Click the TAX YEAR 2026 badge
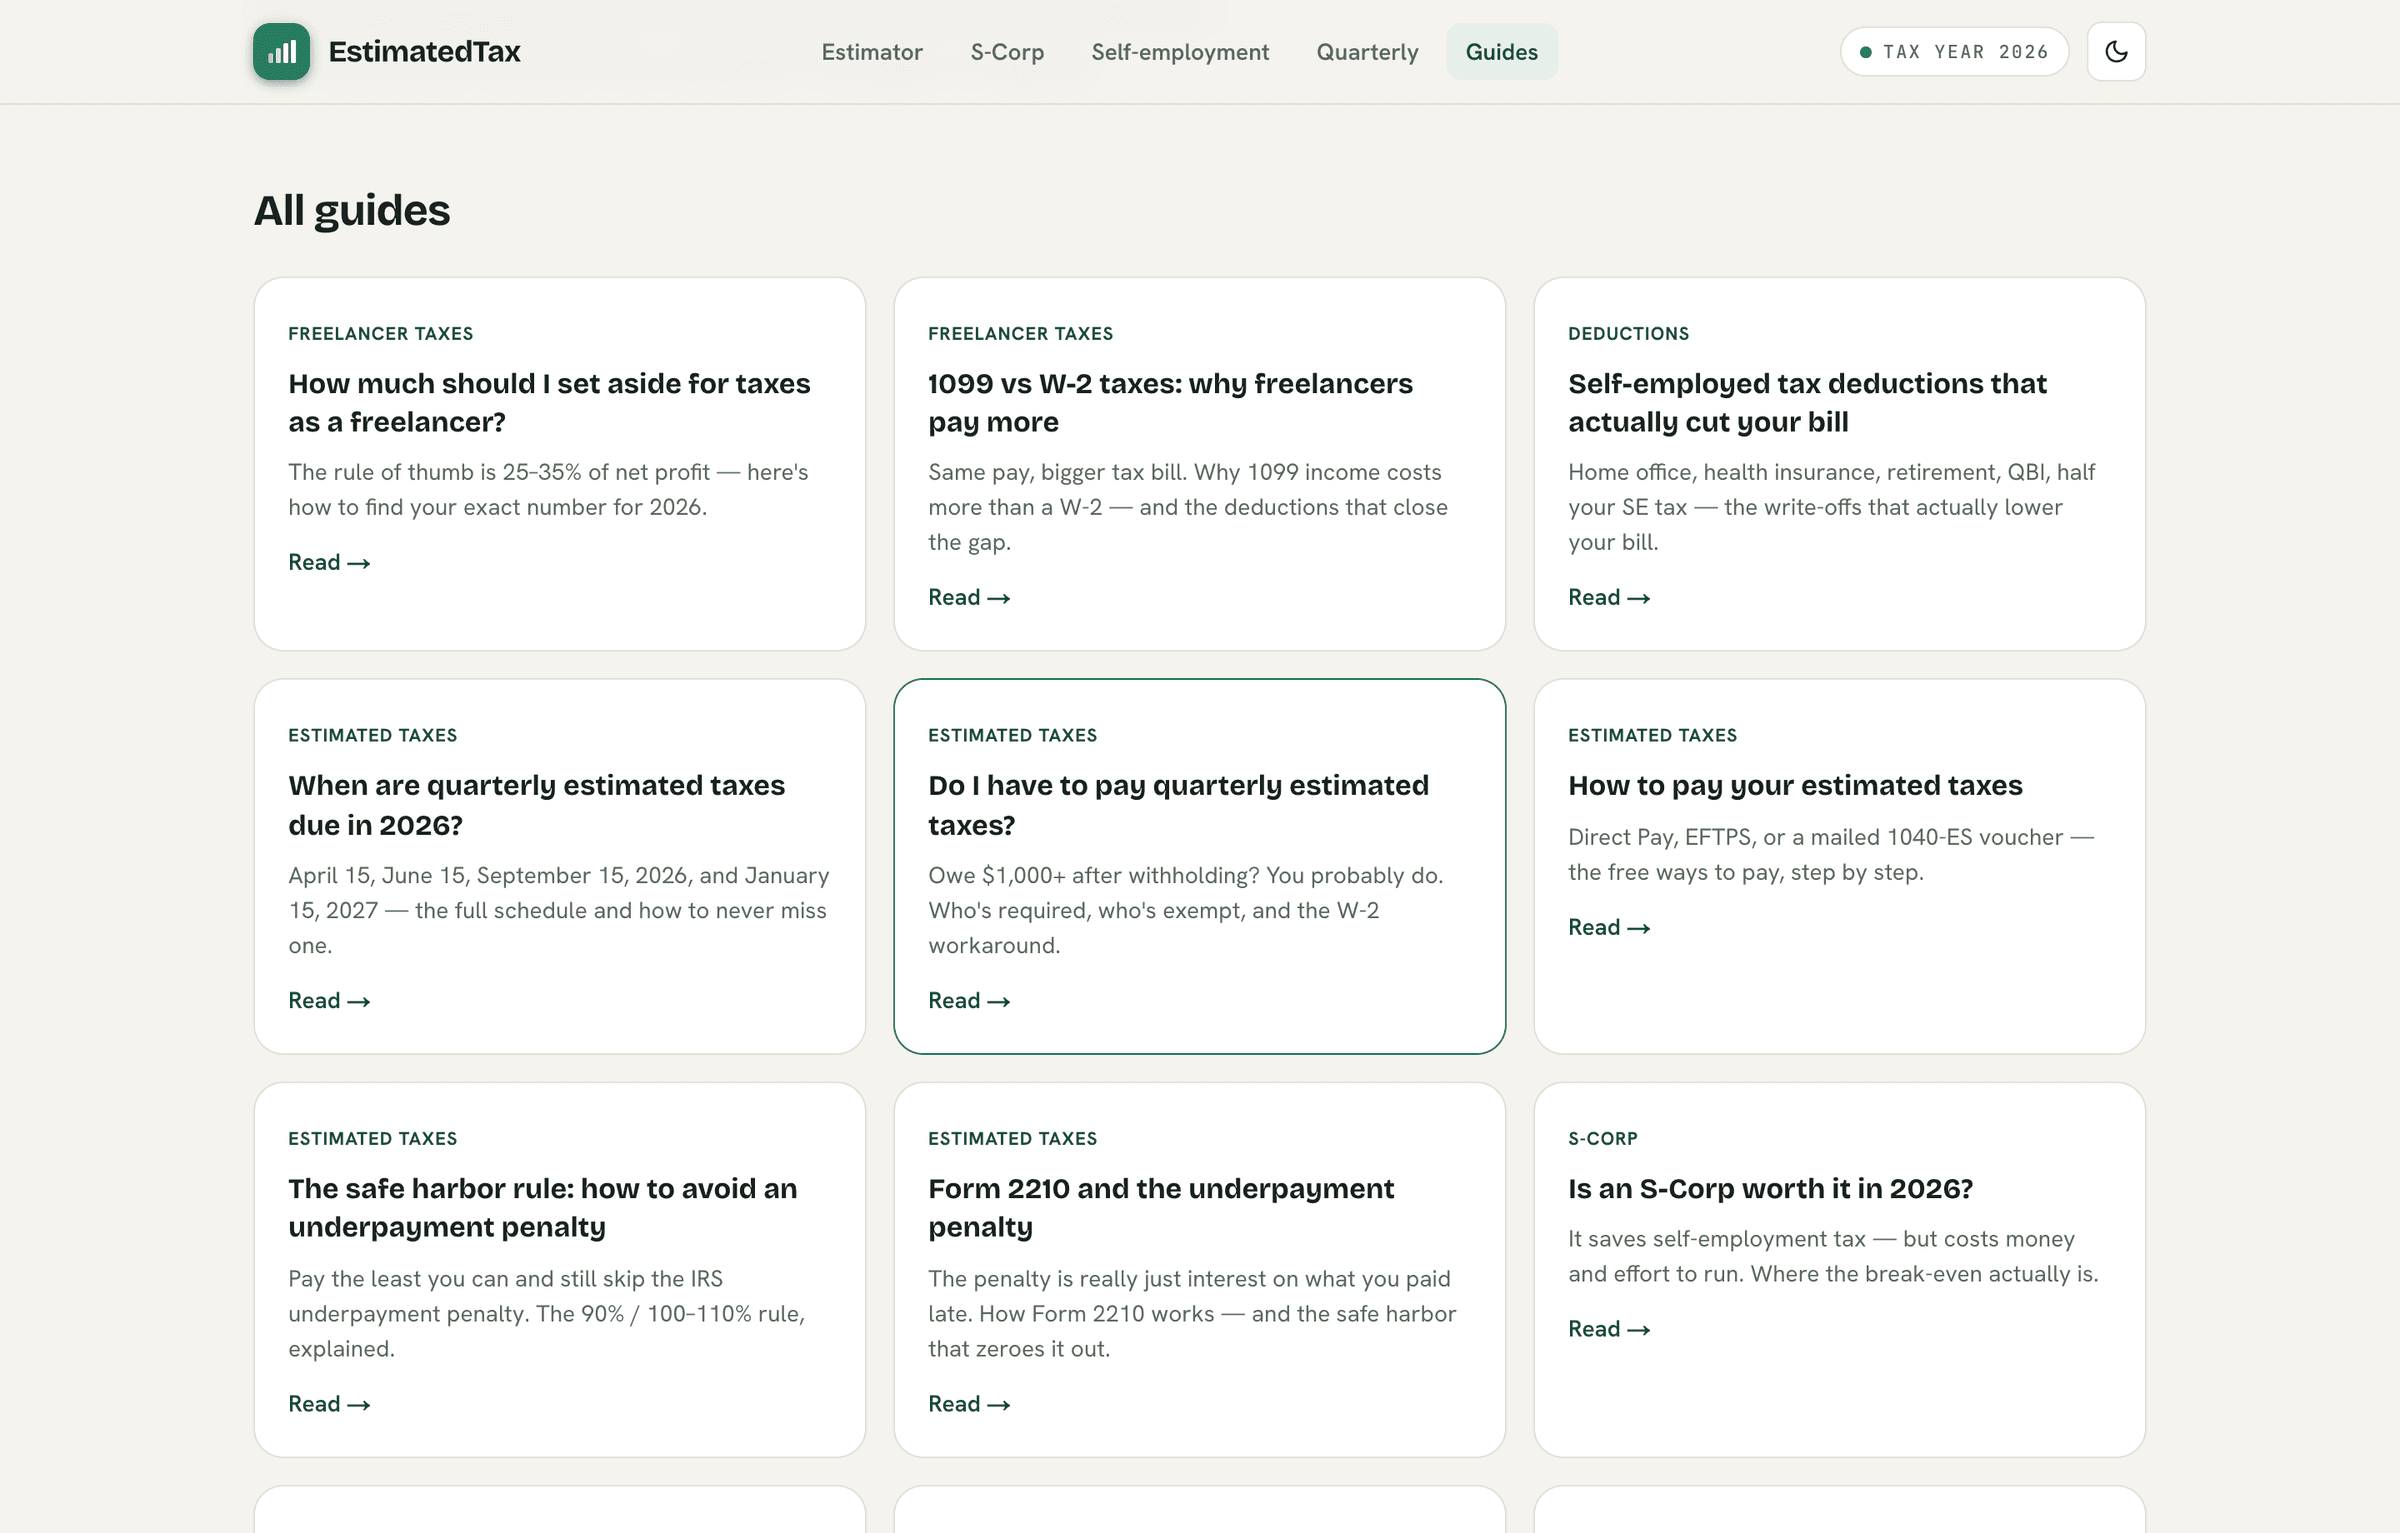The width and height of the screenshot is (2400, 1533). tap(1954, 52)
